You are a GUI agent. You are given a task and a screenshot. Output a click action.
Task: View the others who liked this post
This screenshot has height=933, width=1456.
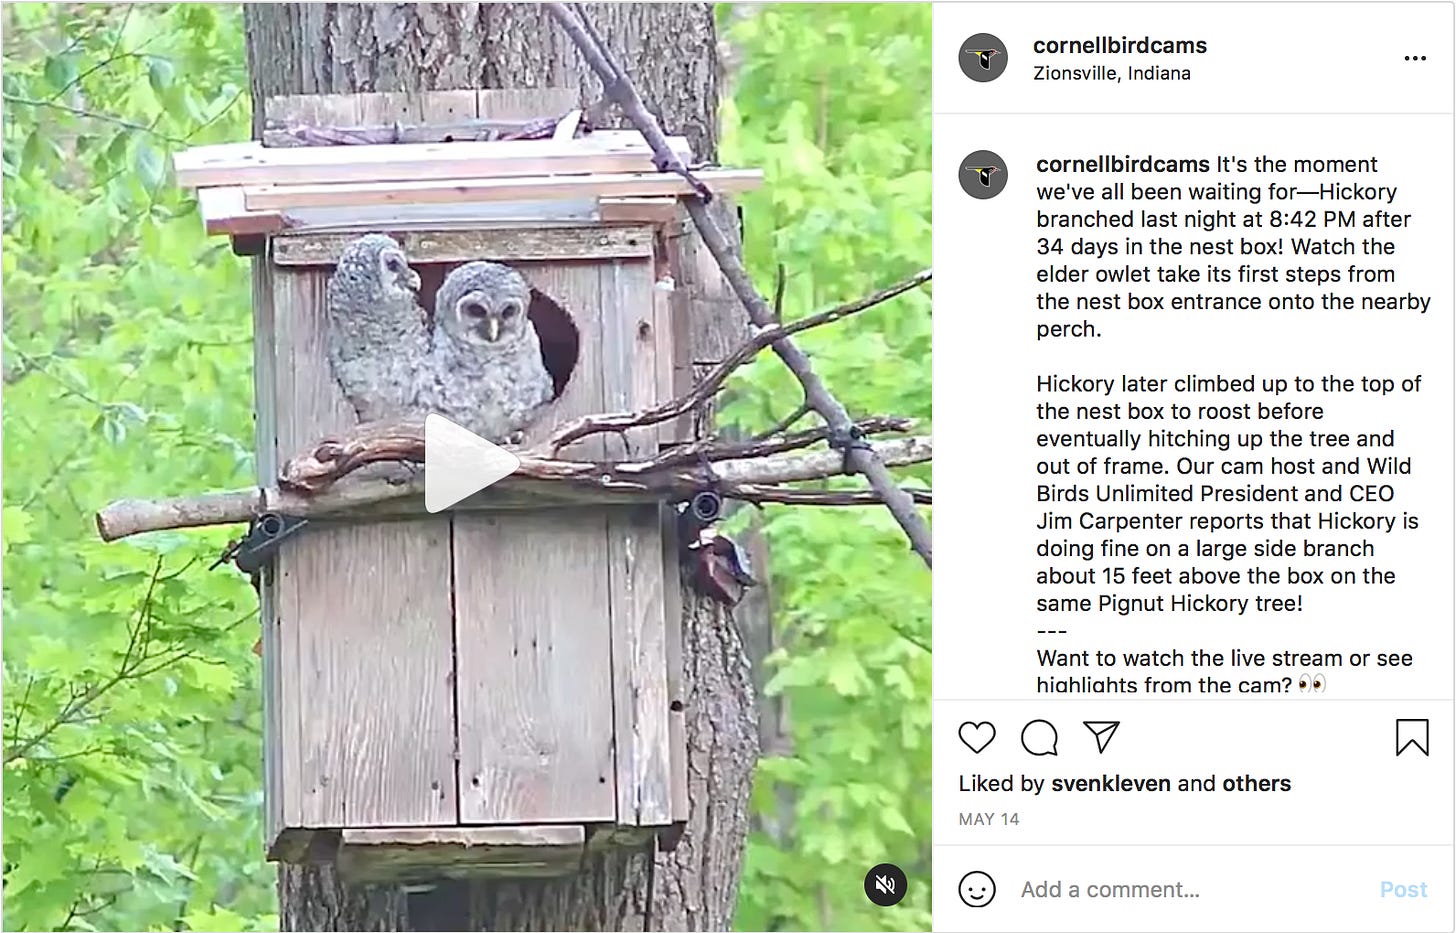tap(1256, 783)
